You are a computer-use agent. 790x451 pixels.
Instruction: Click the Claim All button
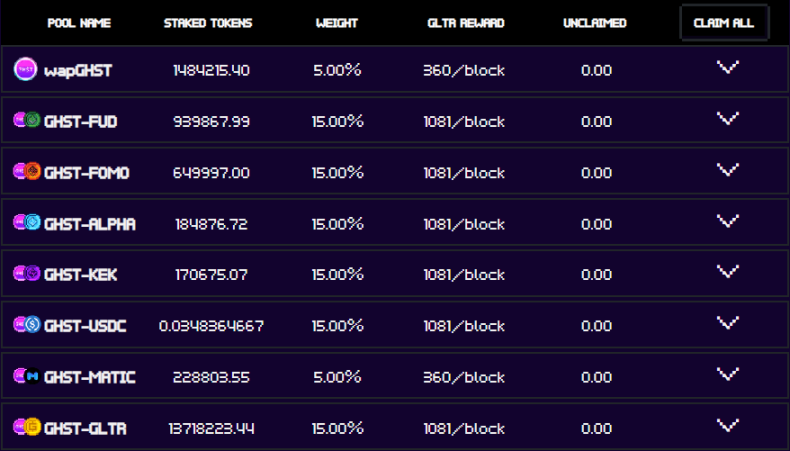pyautogui.click(x=724, y=23)
